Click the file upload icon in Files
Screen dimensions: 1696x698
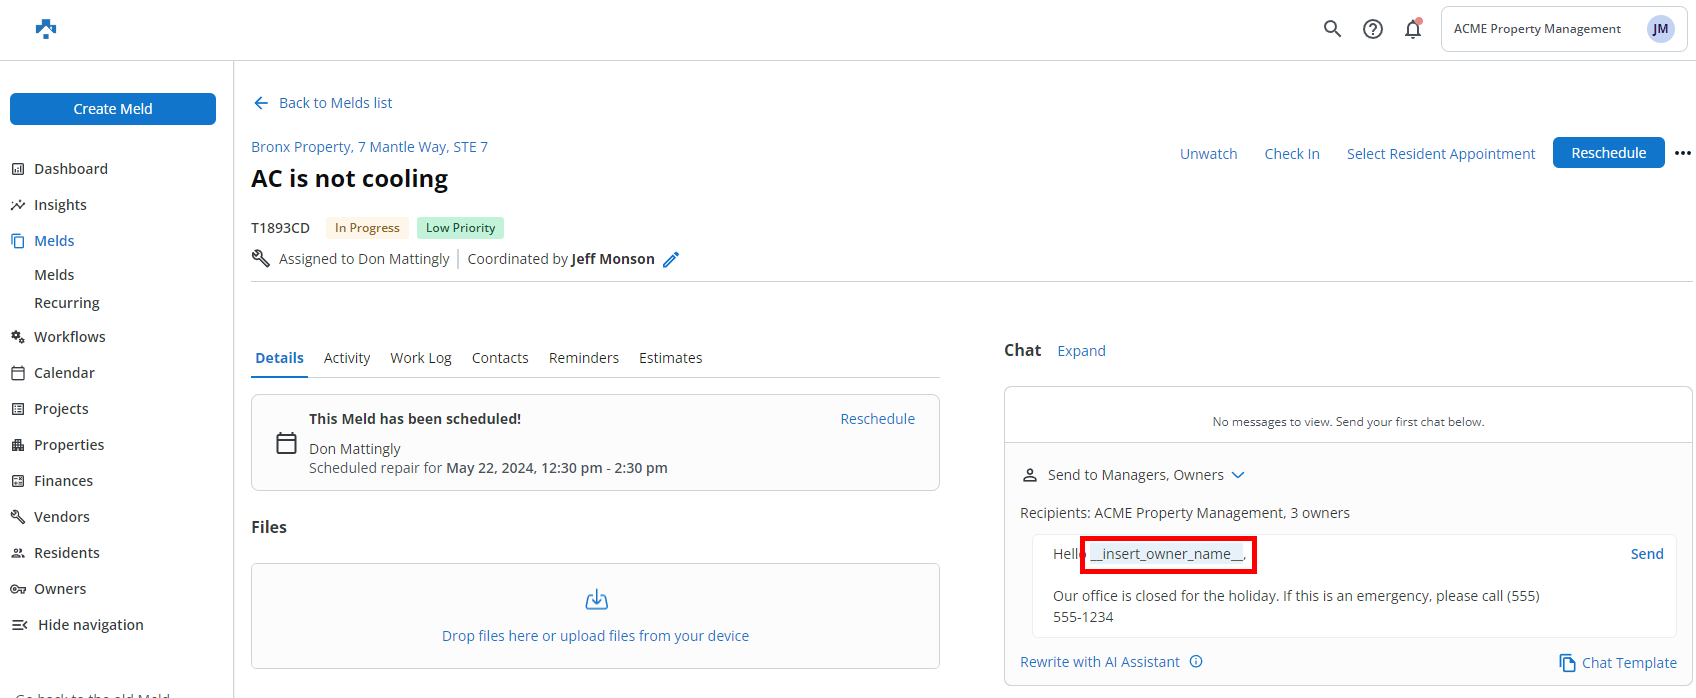click(596, 600)
